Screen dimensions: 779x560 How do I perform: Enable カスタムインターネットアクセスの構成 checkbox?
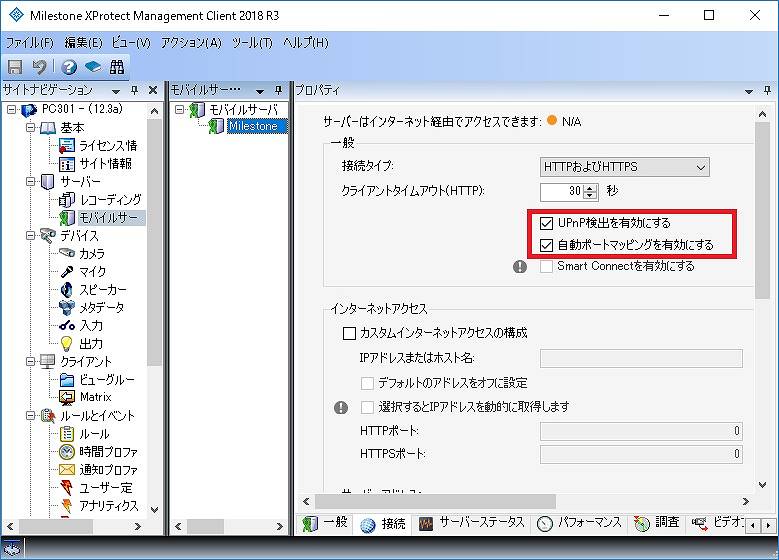coord(349,333)
